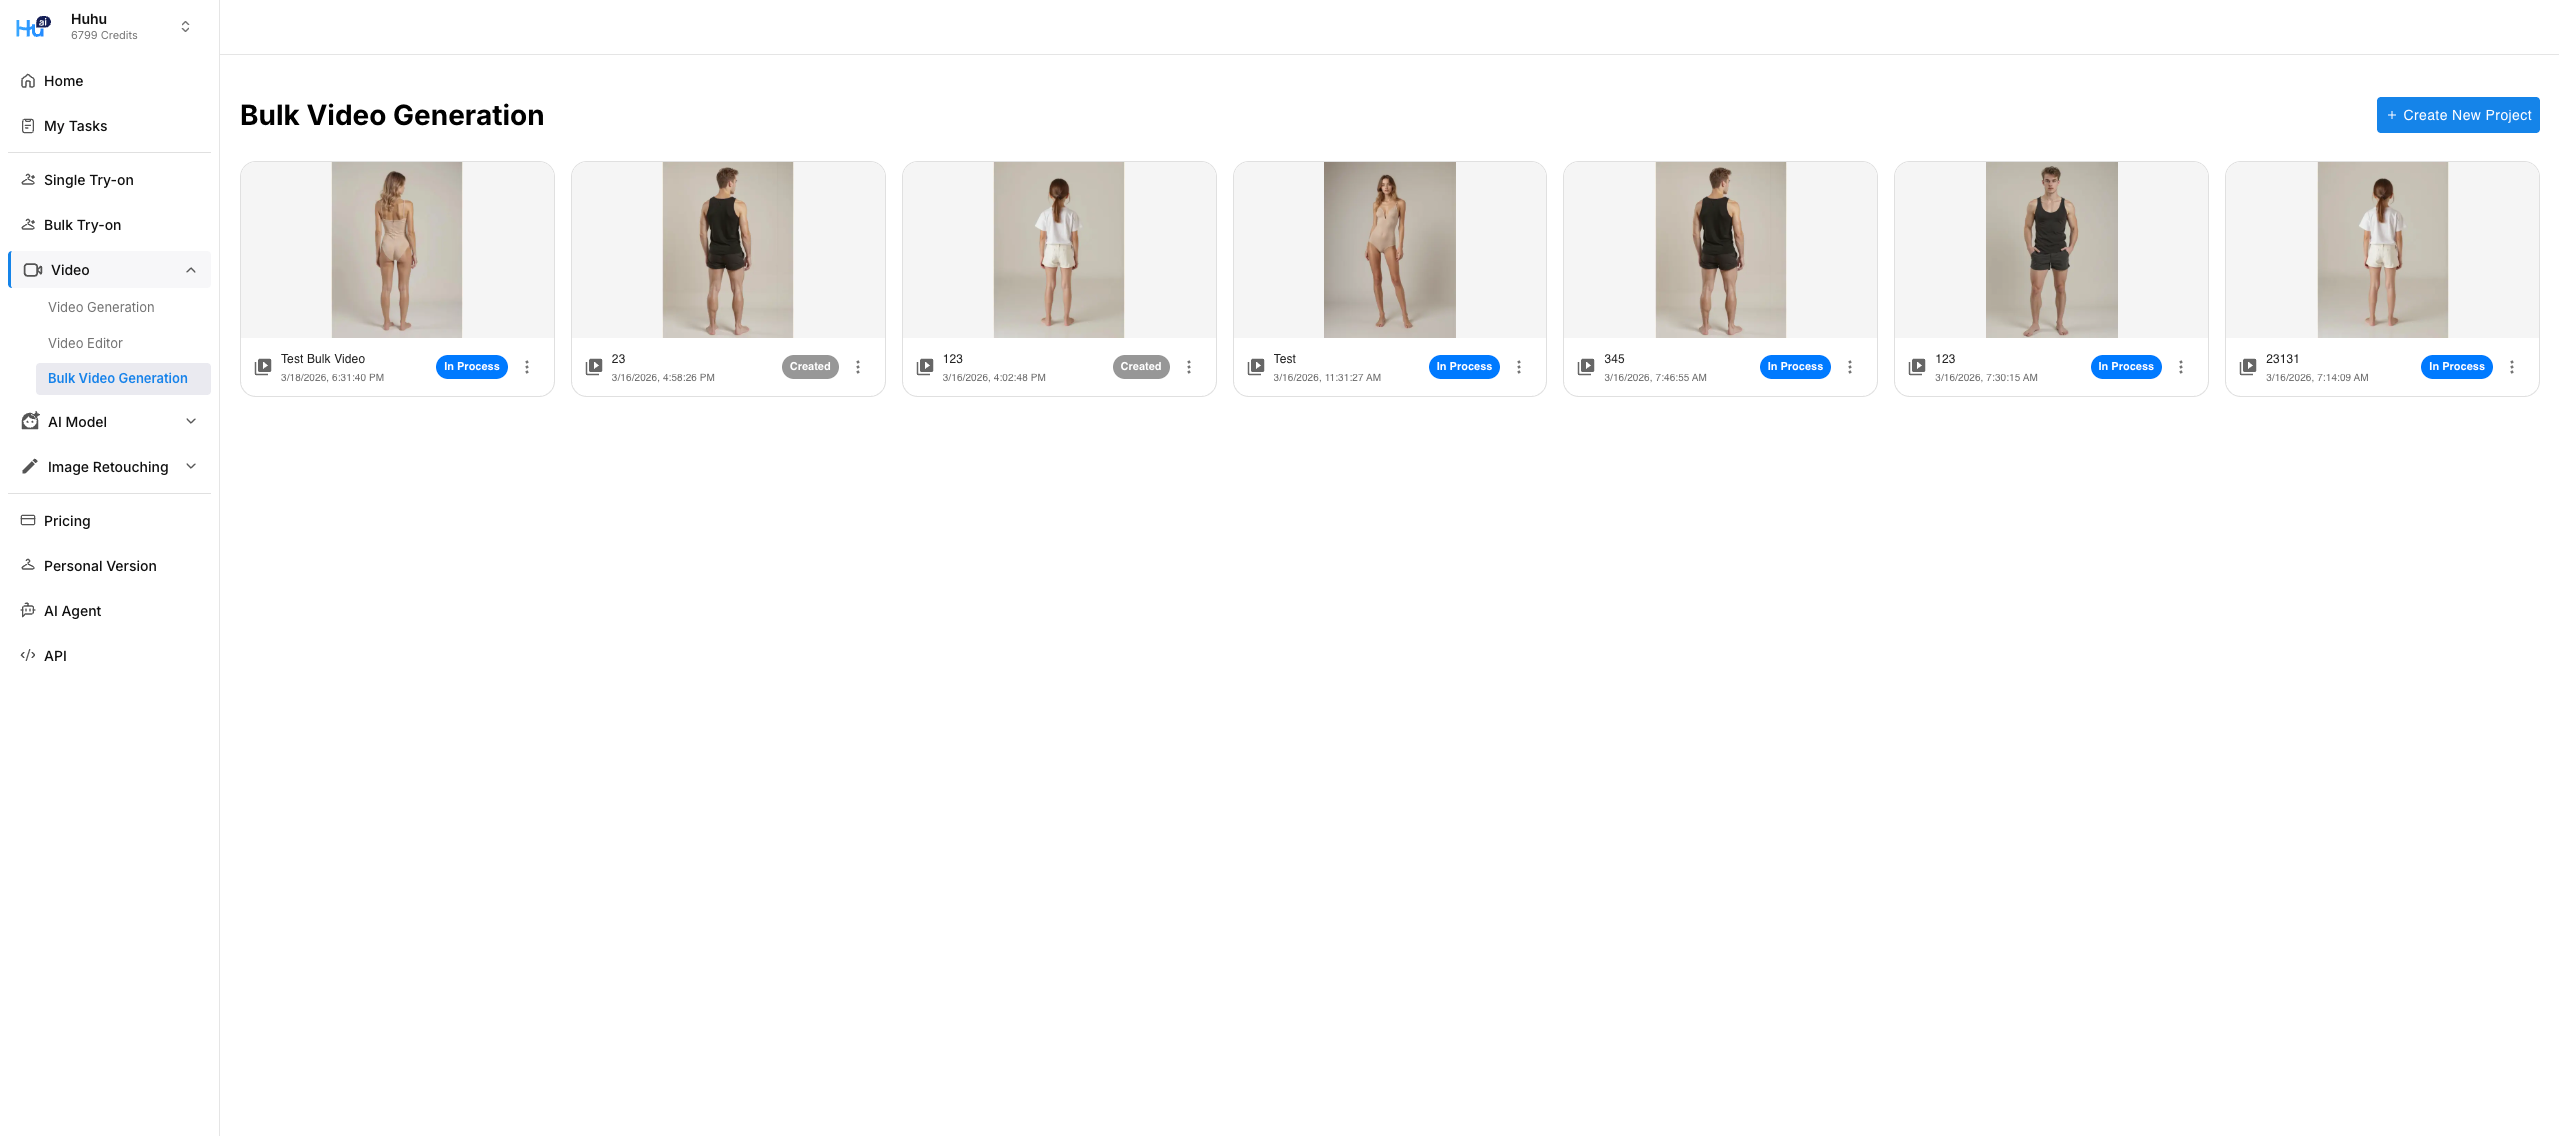This screenshot has height=1136, width=2559.
Task: Open the API page
Action: 109,656
